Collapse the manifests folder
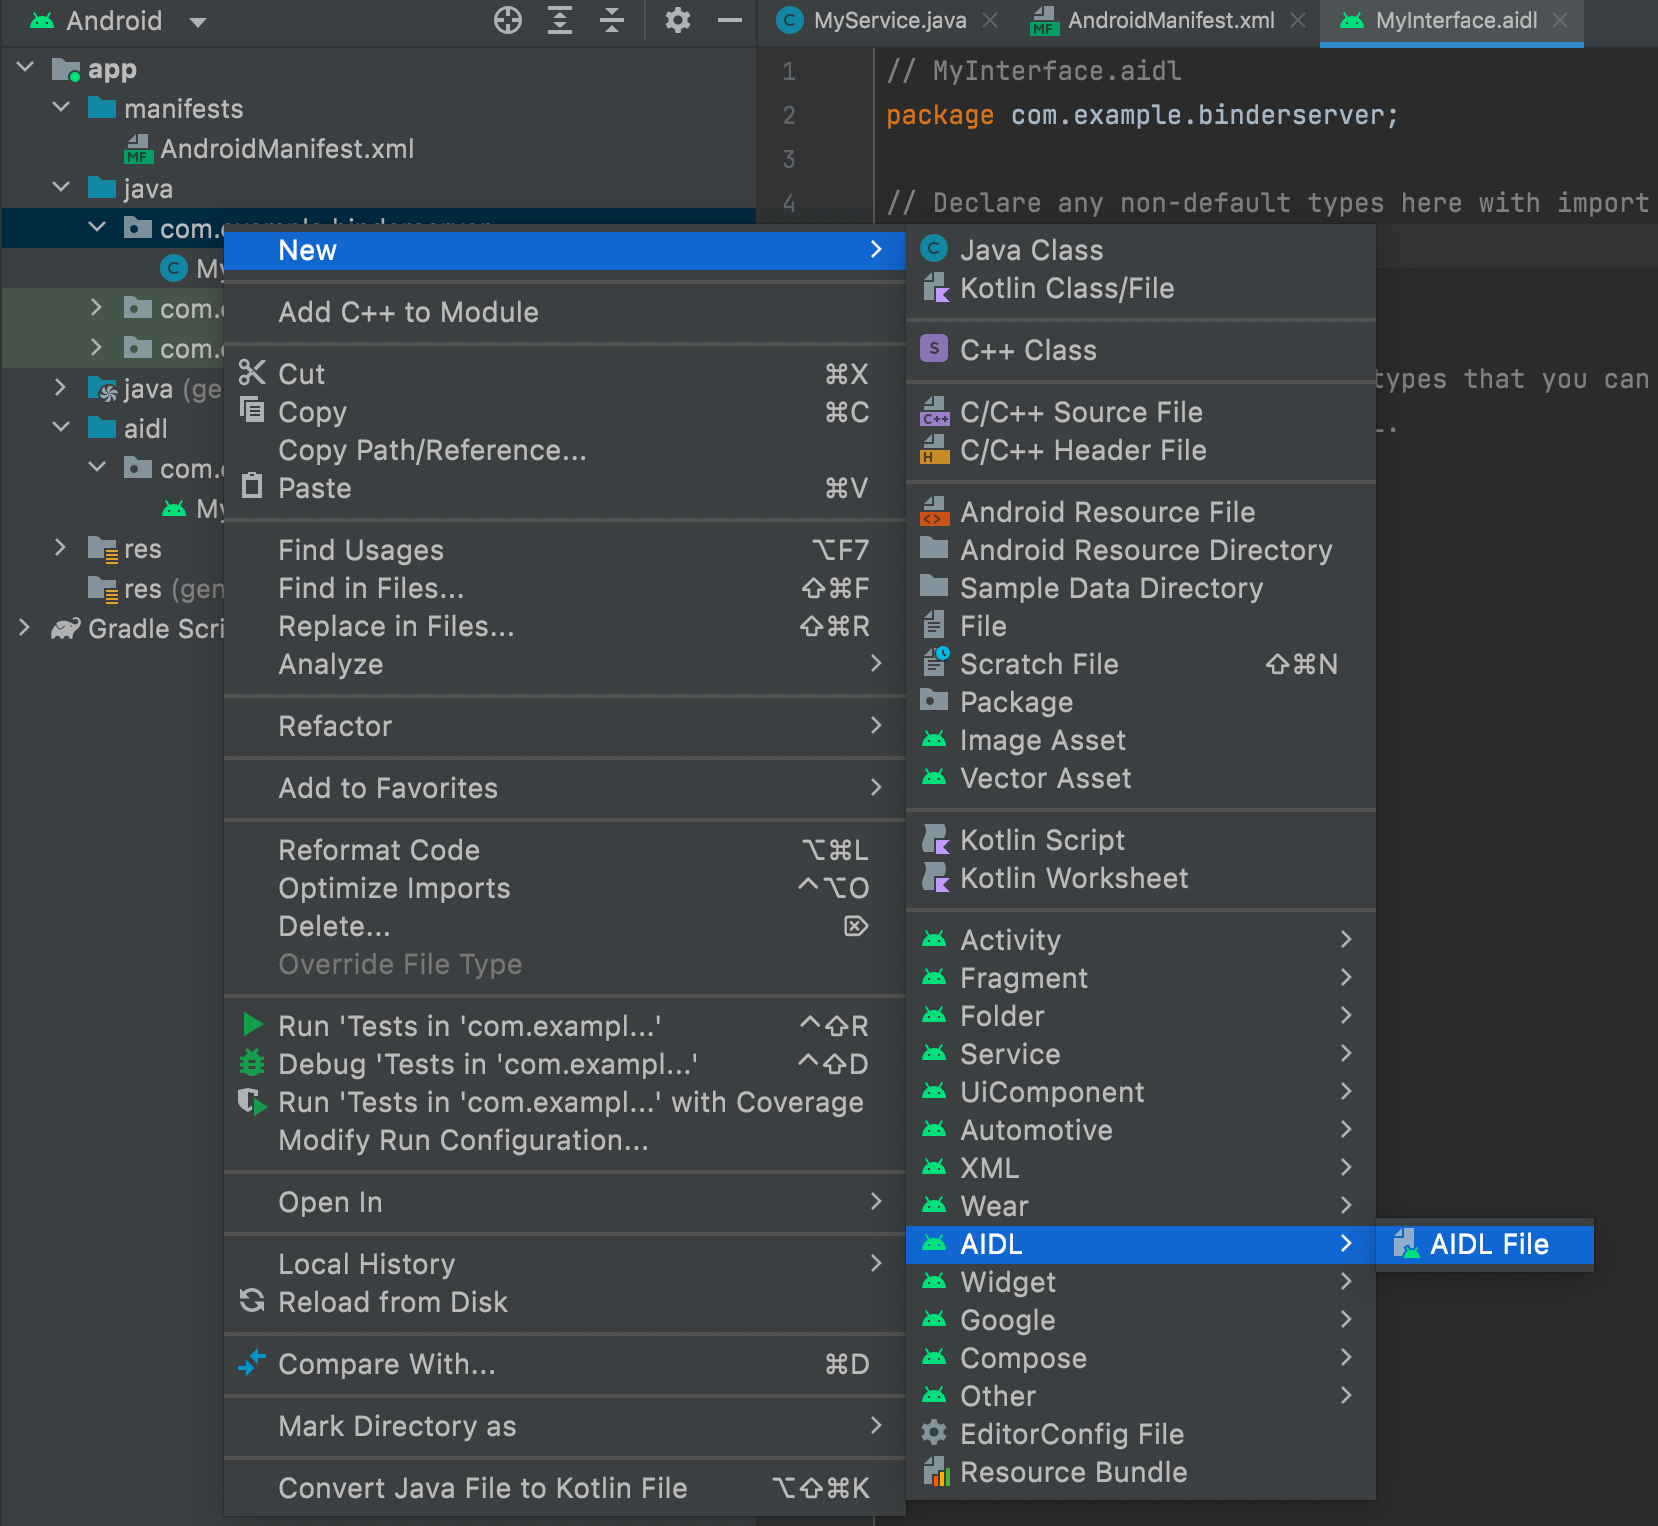Screen dimensions: 1658x1526 click(61, 107)
